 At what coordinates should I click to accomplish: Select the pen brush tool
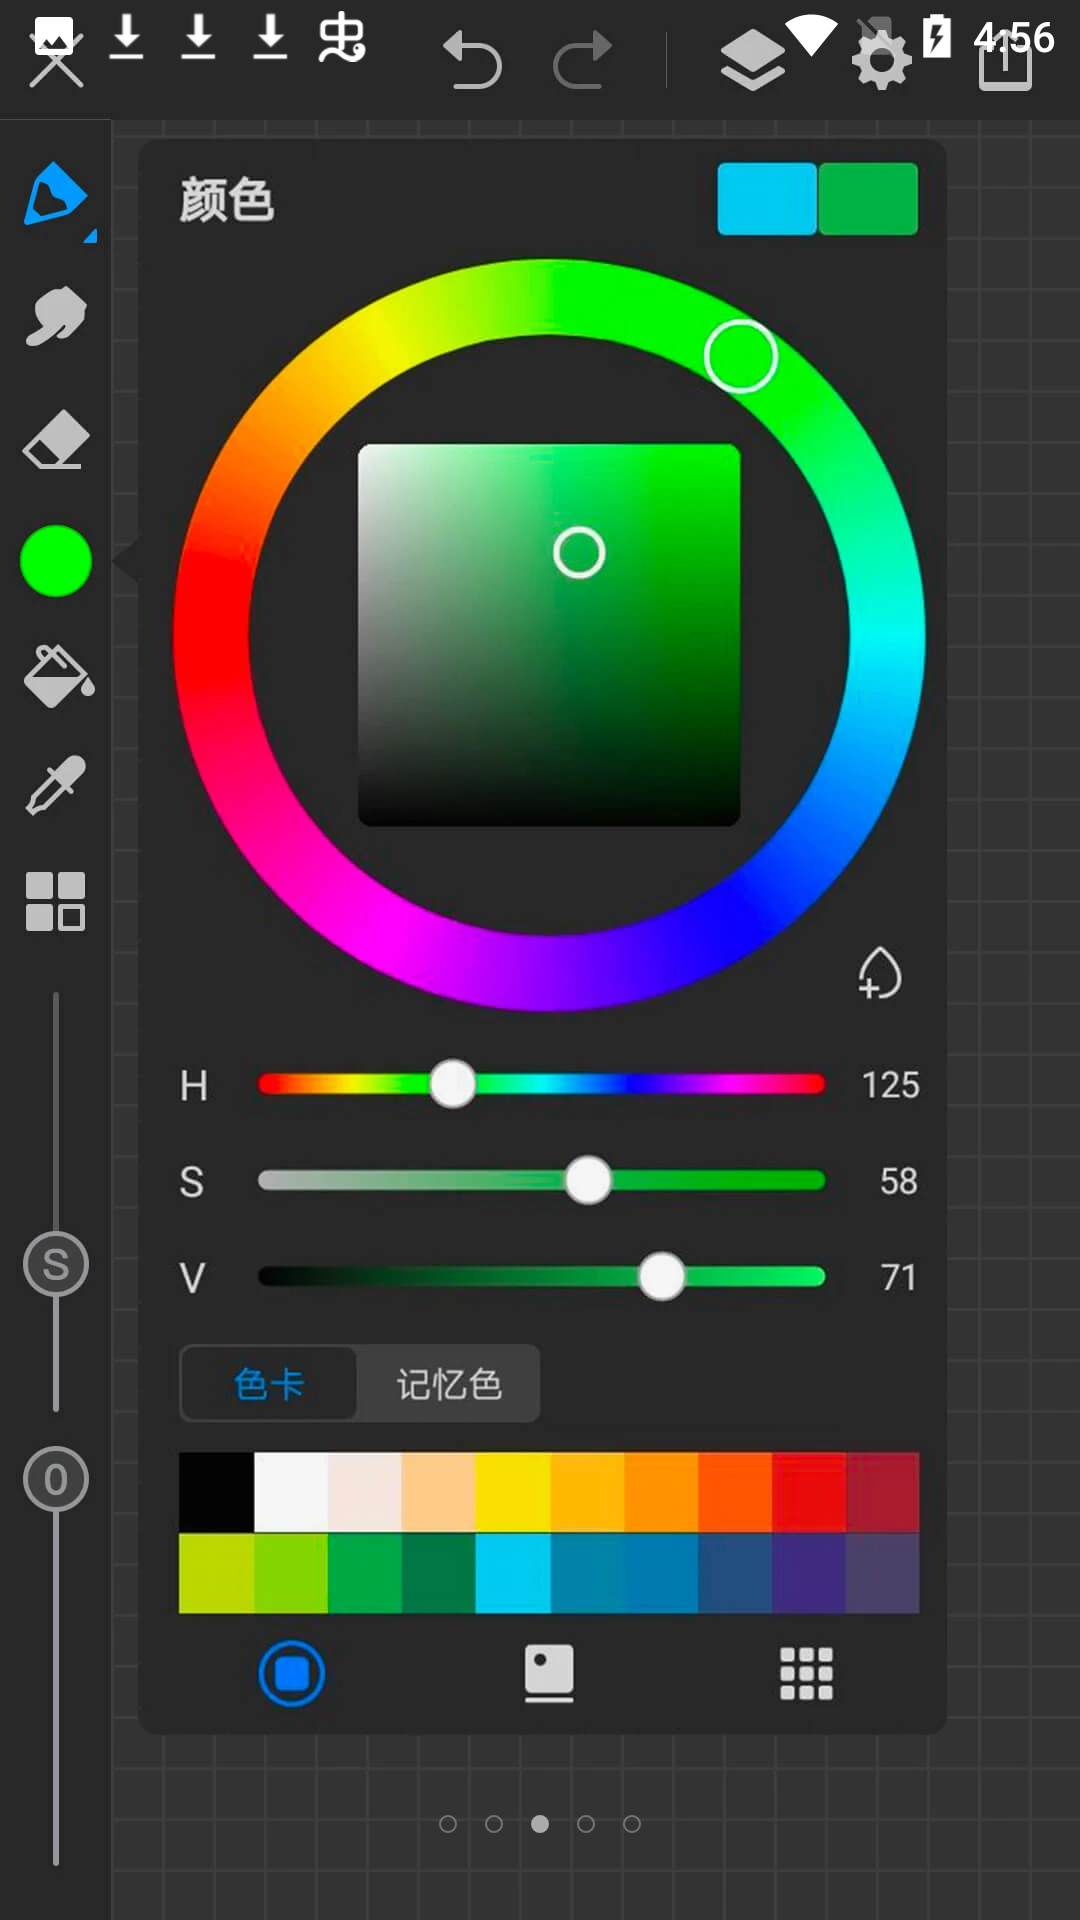(55, 196)
